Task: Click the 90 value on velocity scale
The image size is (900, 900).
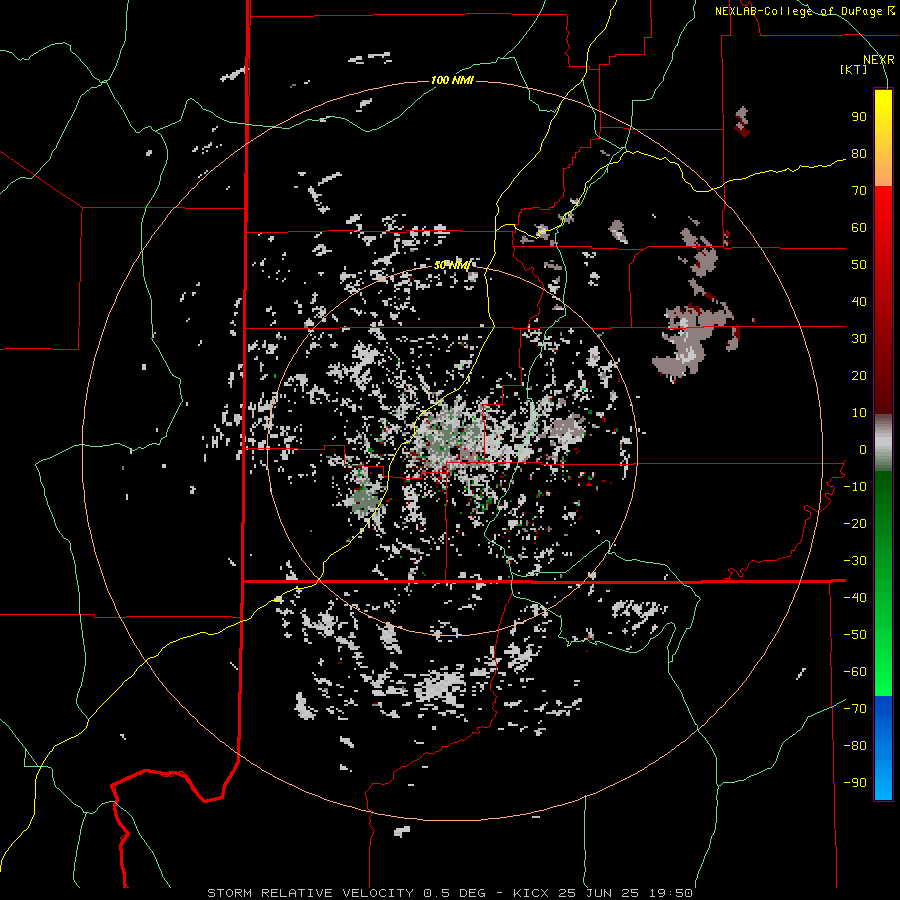Action: [859, 117]
